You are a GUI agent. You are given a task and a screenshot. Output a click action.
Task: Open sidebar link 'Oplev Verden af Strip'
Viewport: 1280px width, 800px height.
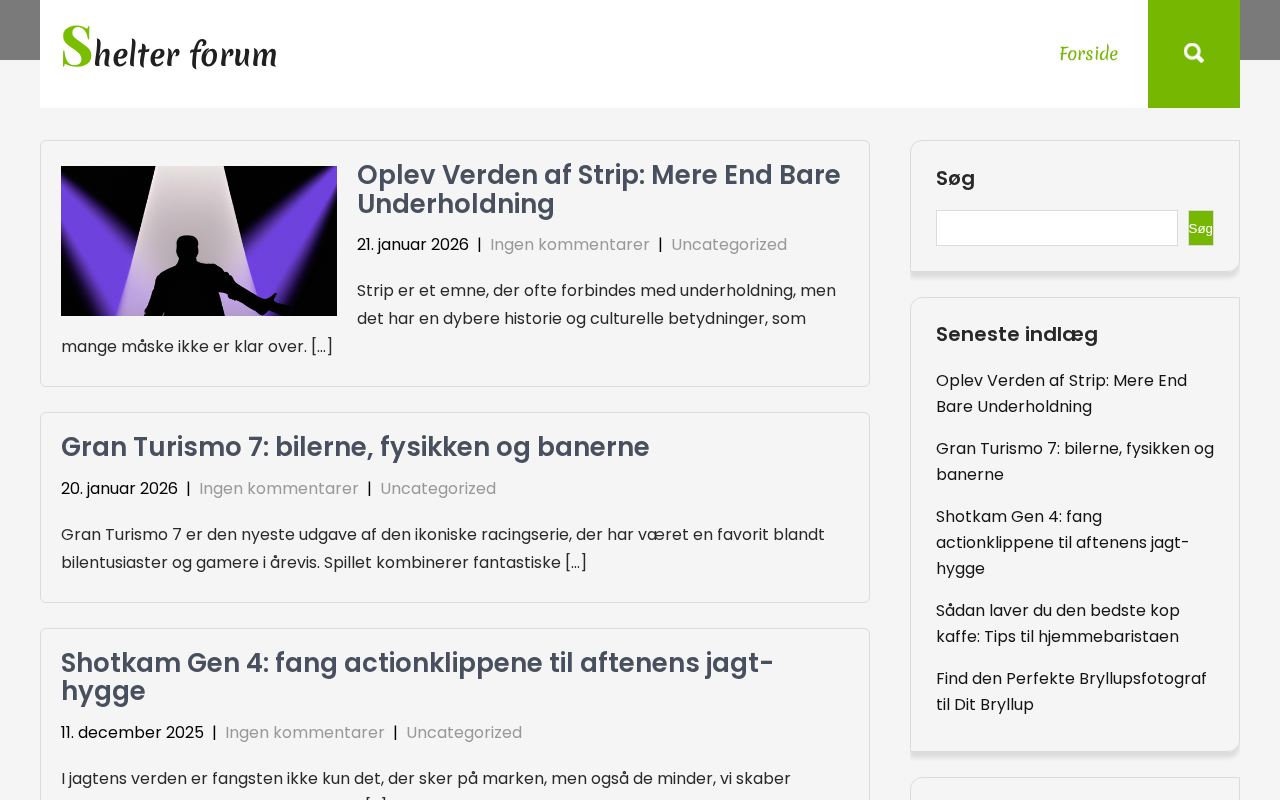coord(1061,394)
